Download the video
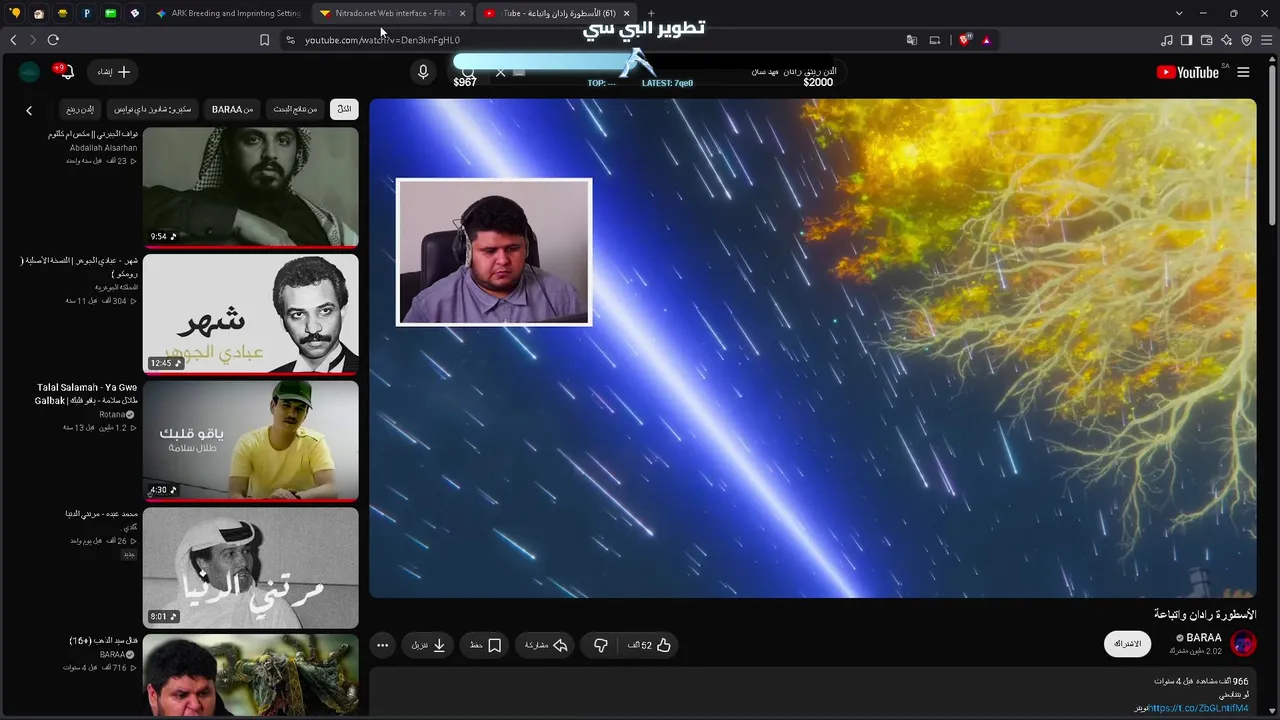 [x=429, y=645]
